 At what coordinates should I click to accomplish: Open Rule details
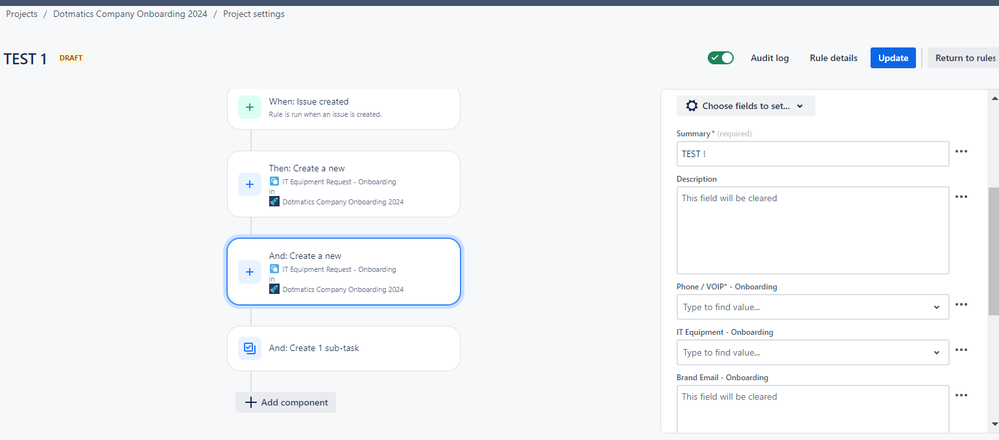833,58
